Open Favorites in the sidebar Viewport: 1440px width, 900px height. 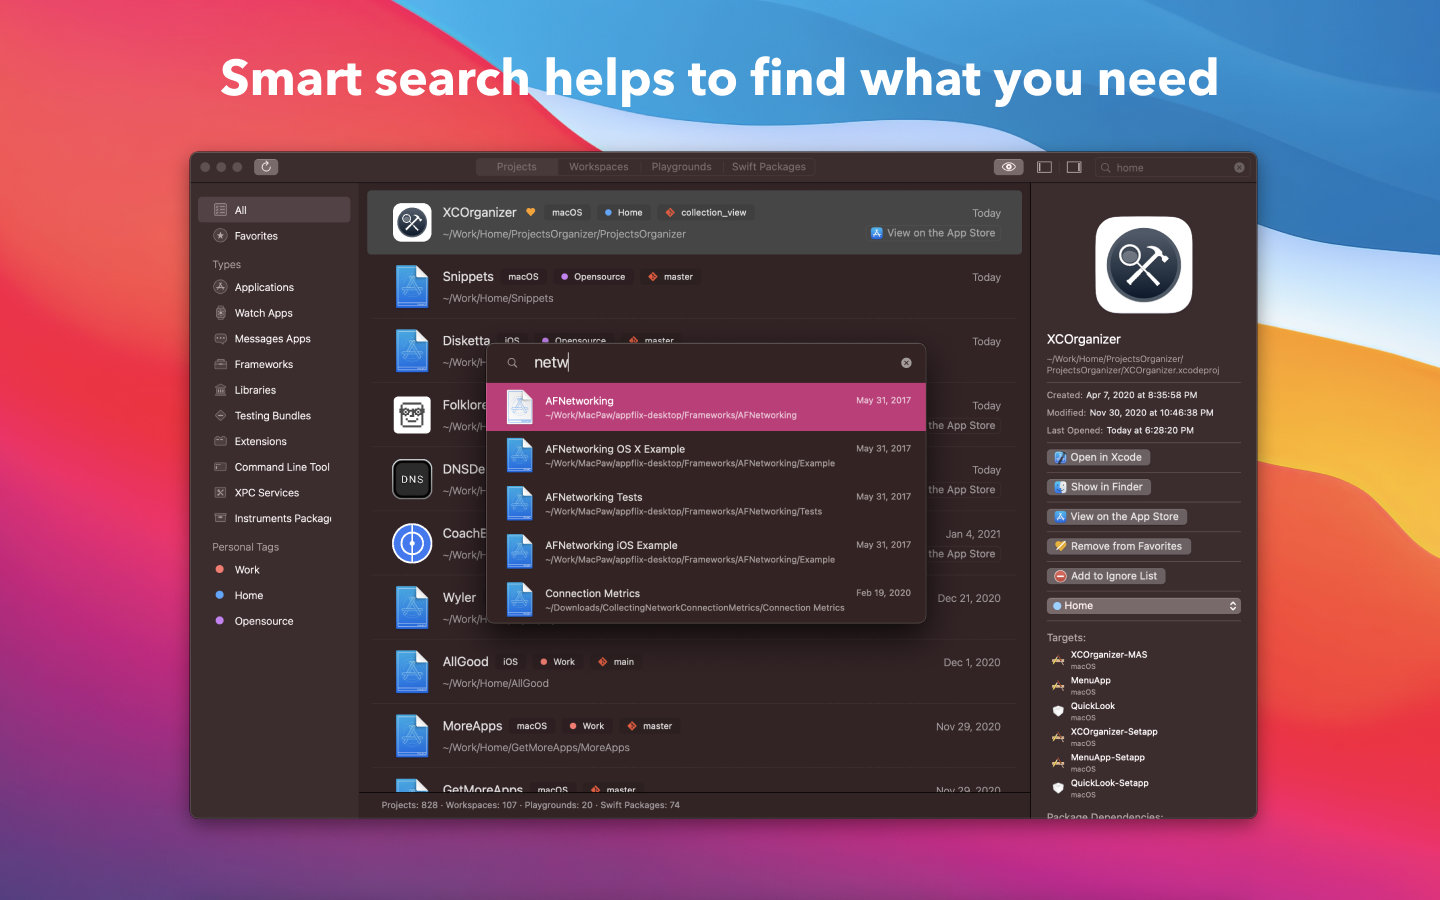coord(274,236)
